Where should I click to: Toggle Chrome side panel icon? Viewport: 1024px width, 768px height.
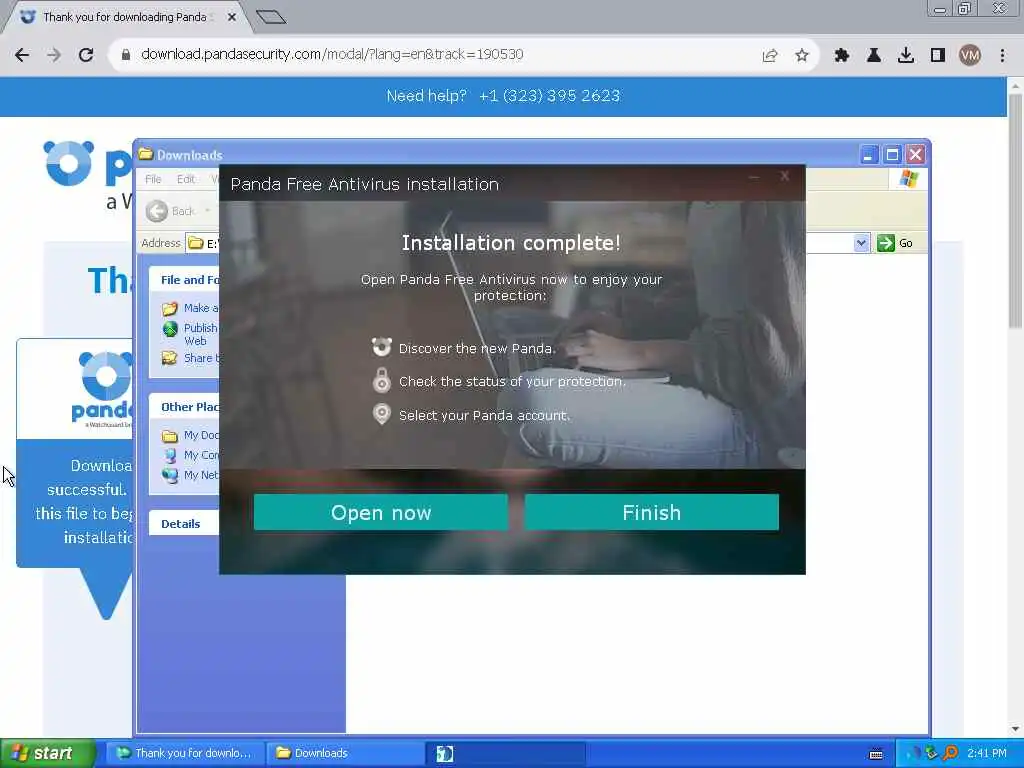(938, 56)
